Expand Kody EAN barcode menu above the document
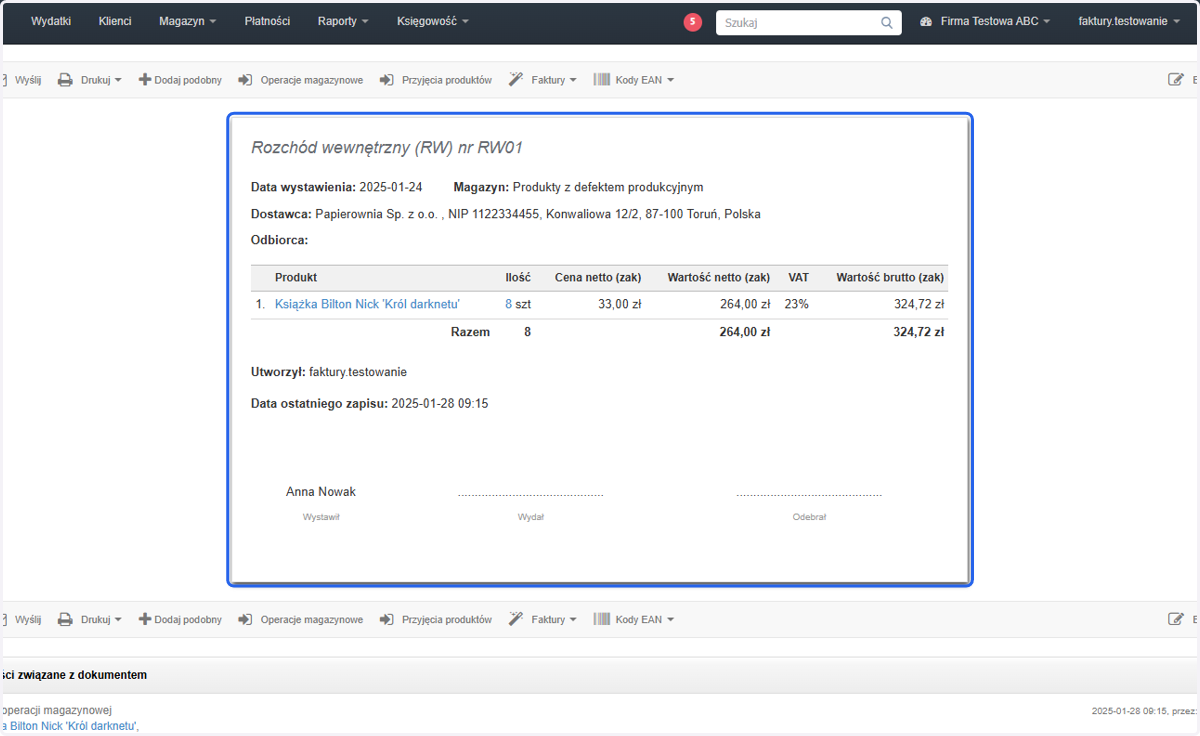This screenshot has width=1200, height=736. 634,80
